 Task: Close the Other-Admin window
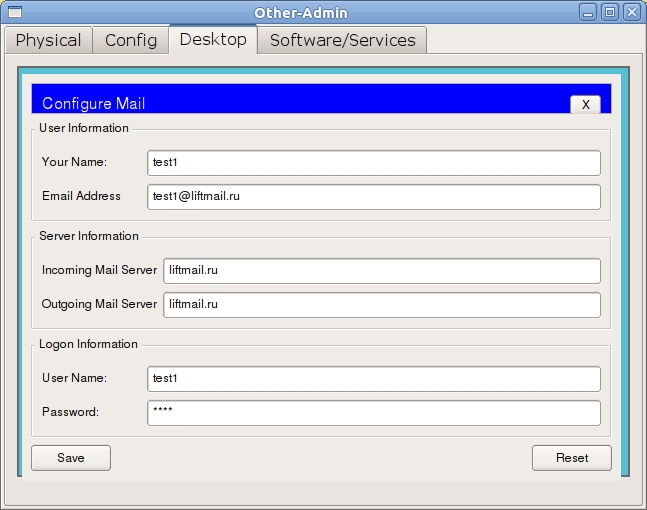[x=631, y=12]
